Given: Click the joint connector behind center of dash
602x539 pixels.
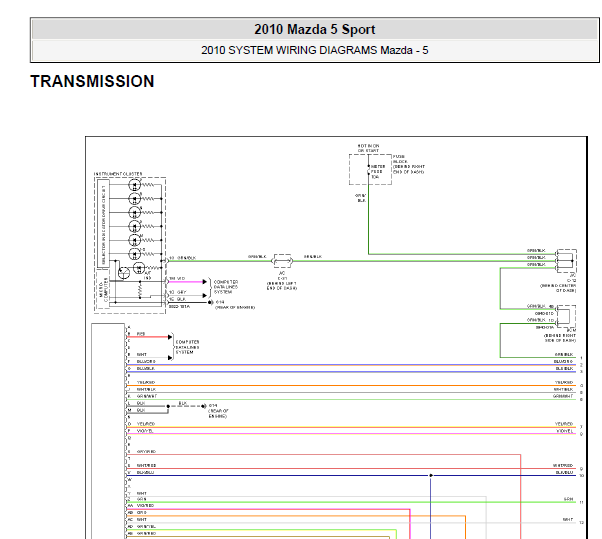Looking at the screenshot, I should (x=567, y=261).
